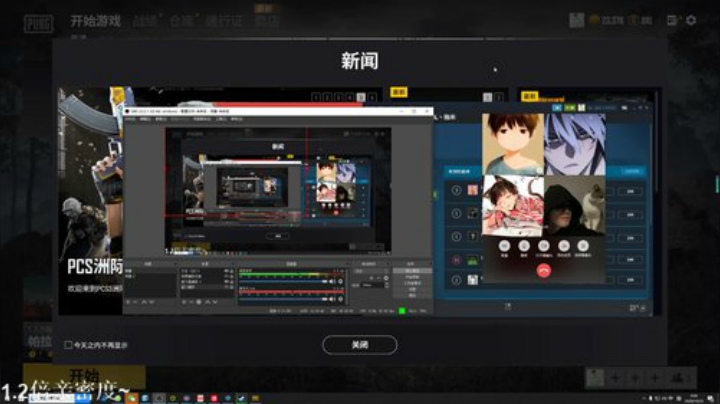Open OBS scene transition dropdown
Viewport: 720px width, 404px height.
point(371,271)
